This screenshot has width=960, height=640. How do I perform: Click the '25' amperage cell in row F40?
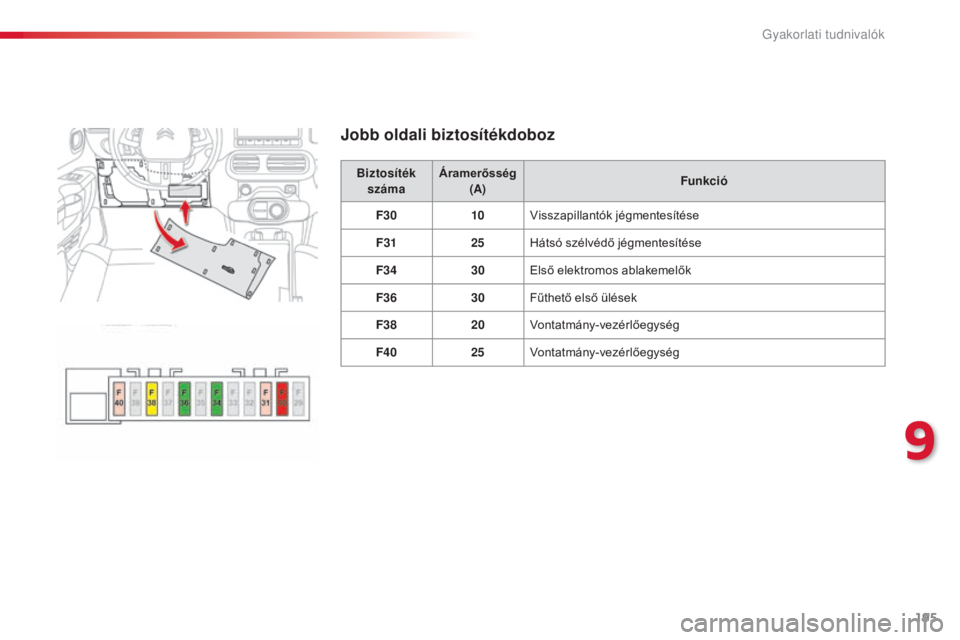point(478,353)
